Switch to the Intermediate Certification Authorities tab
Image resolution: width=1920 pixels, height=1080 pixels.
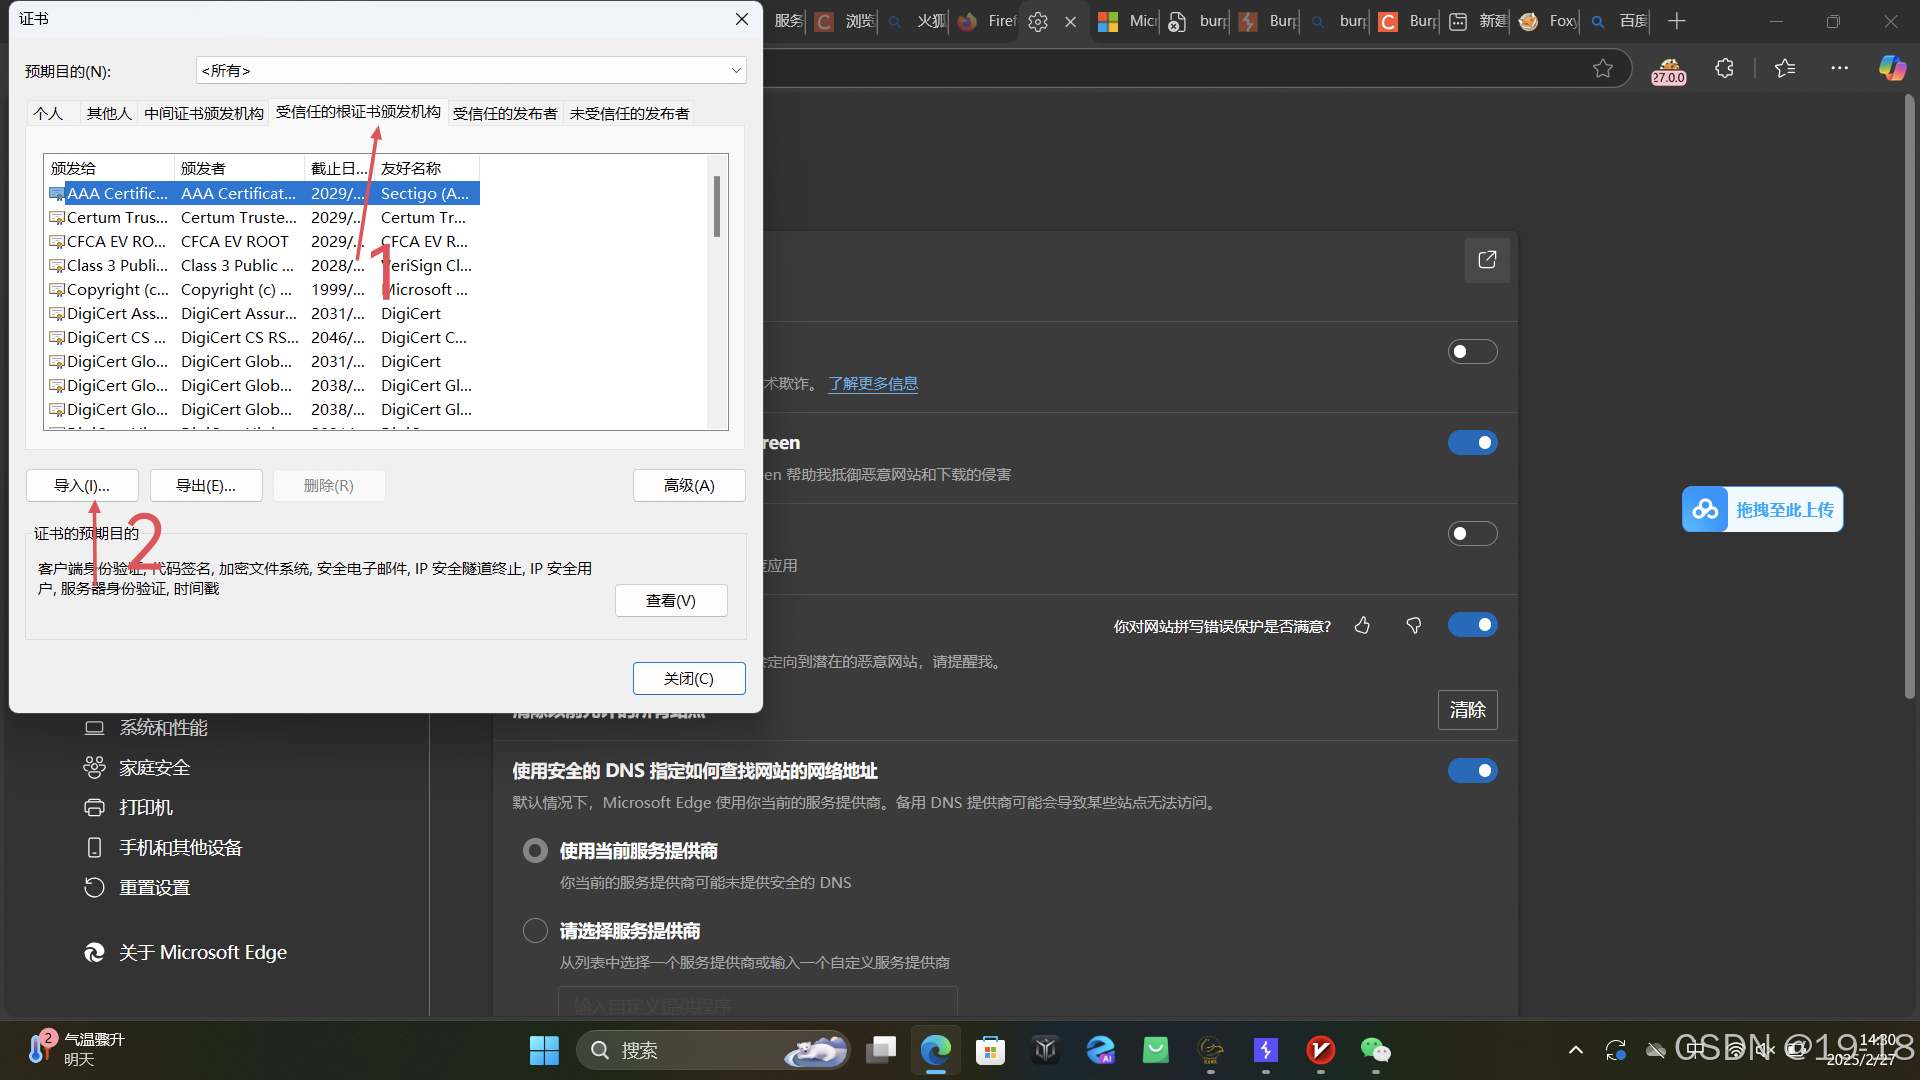pyautogui.click(x=203, y=114)
